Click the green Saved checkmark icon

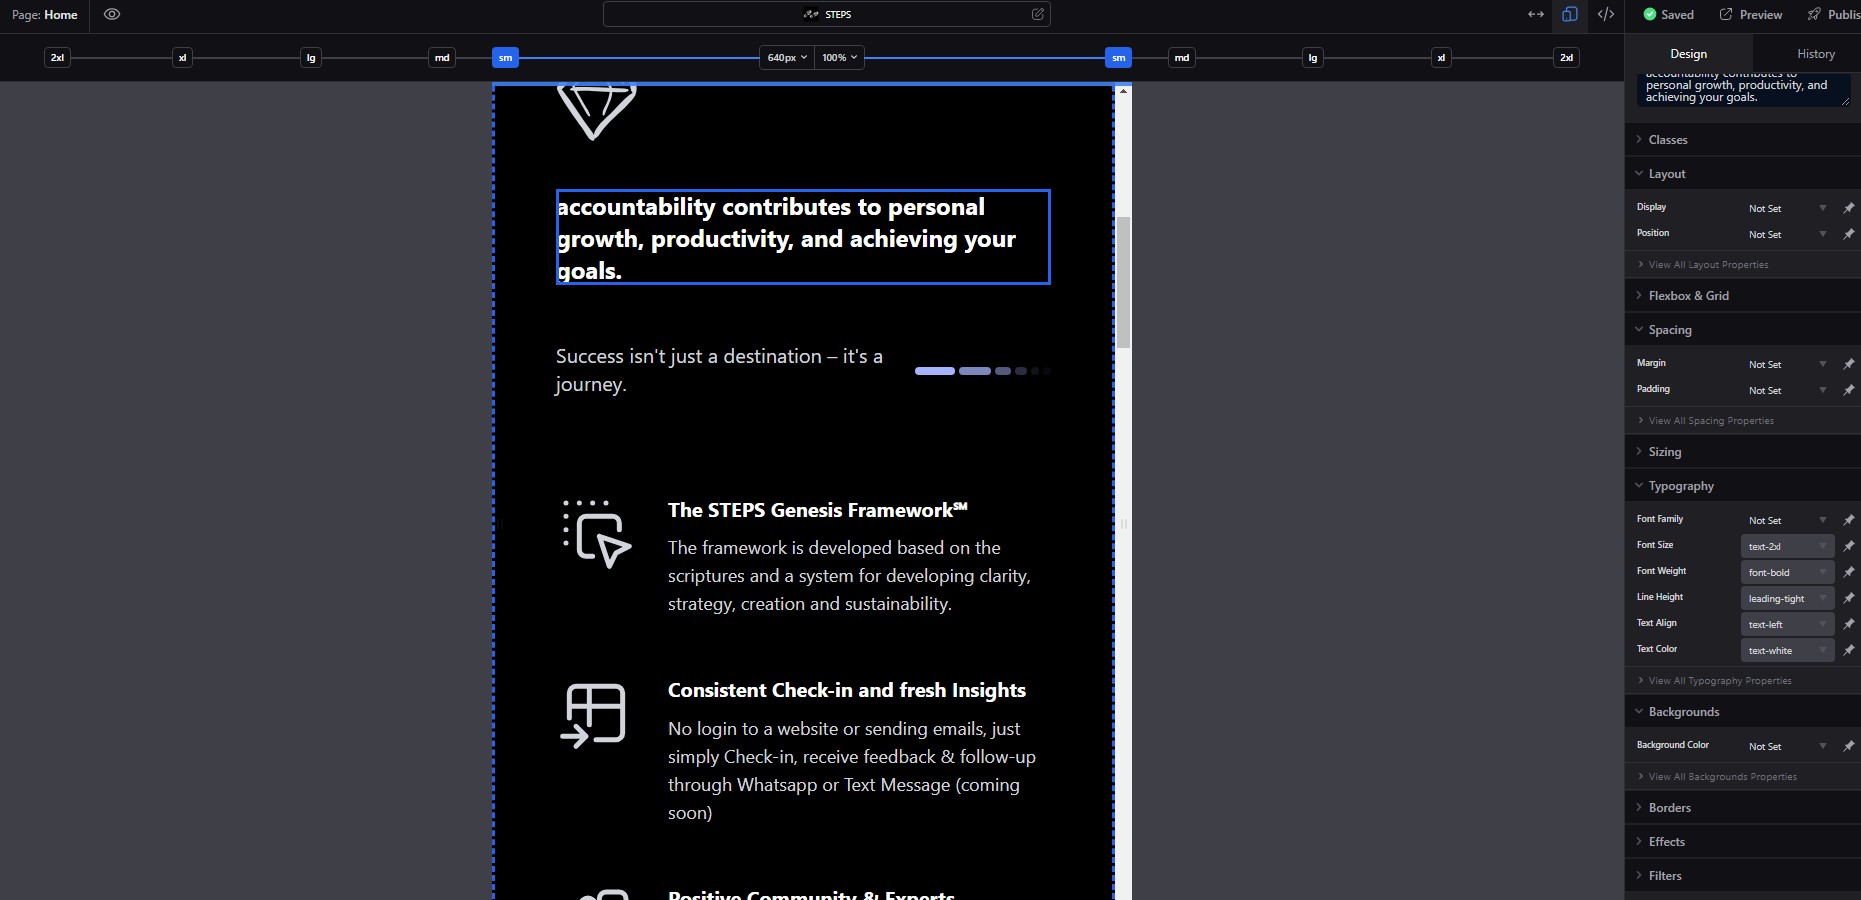(x=1650, y=14)
